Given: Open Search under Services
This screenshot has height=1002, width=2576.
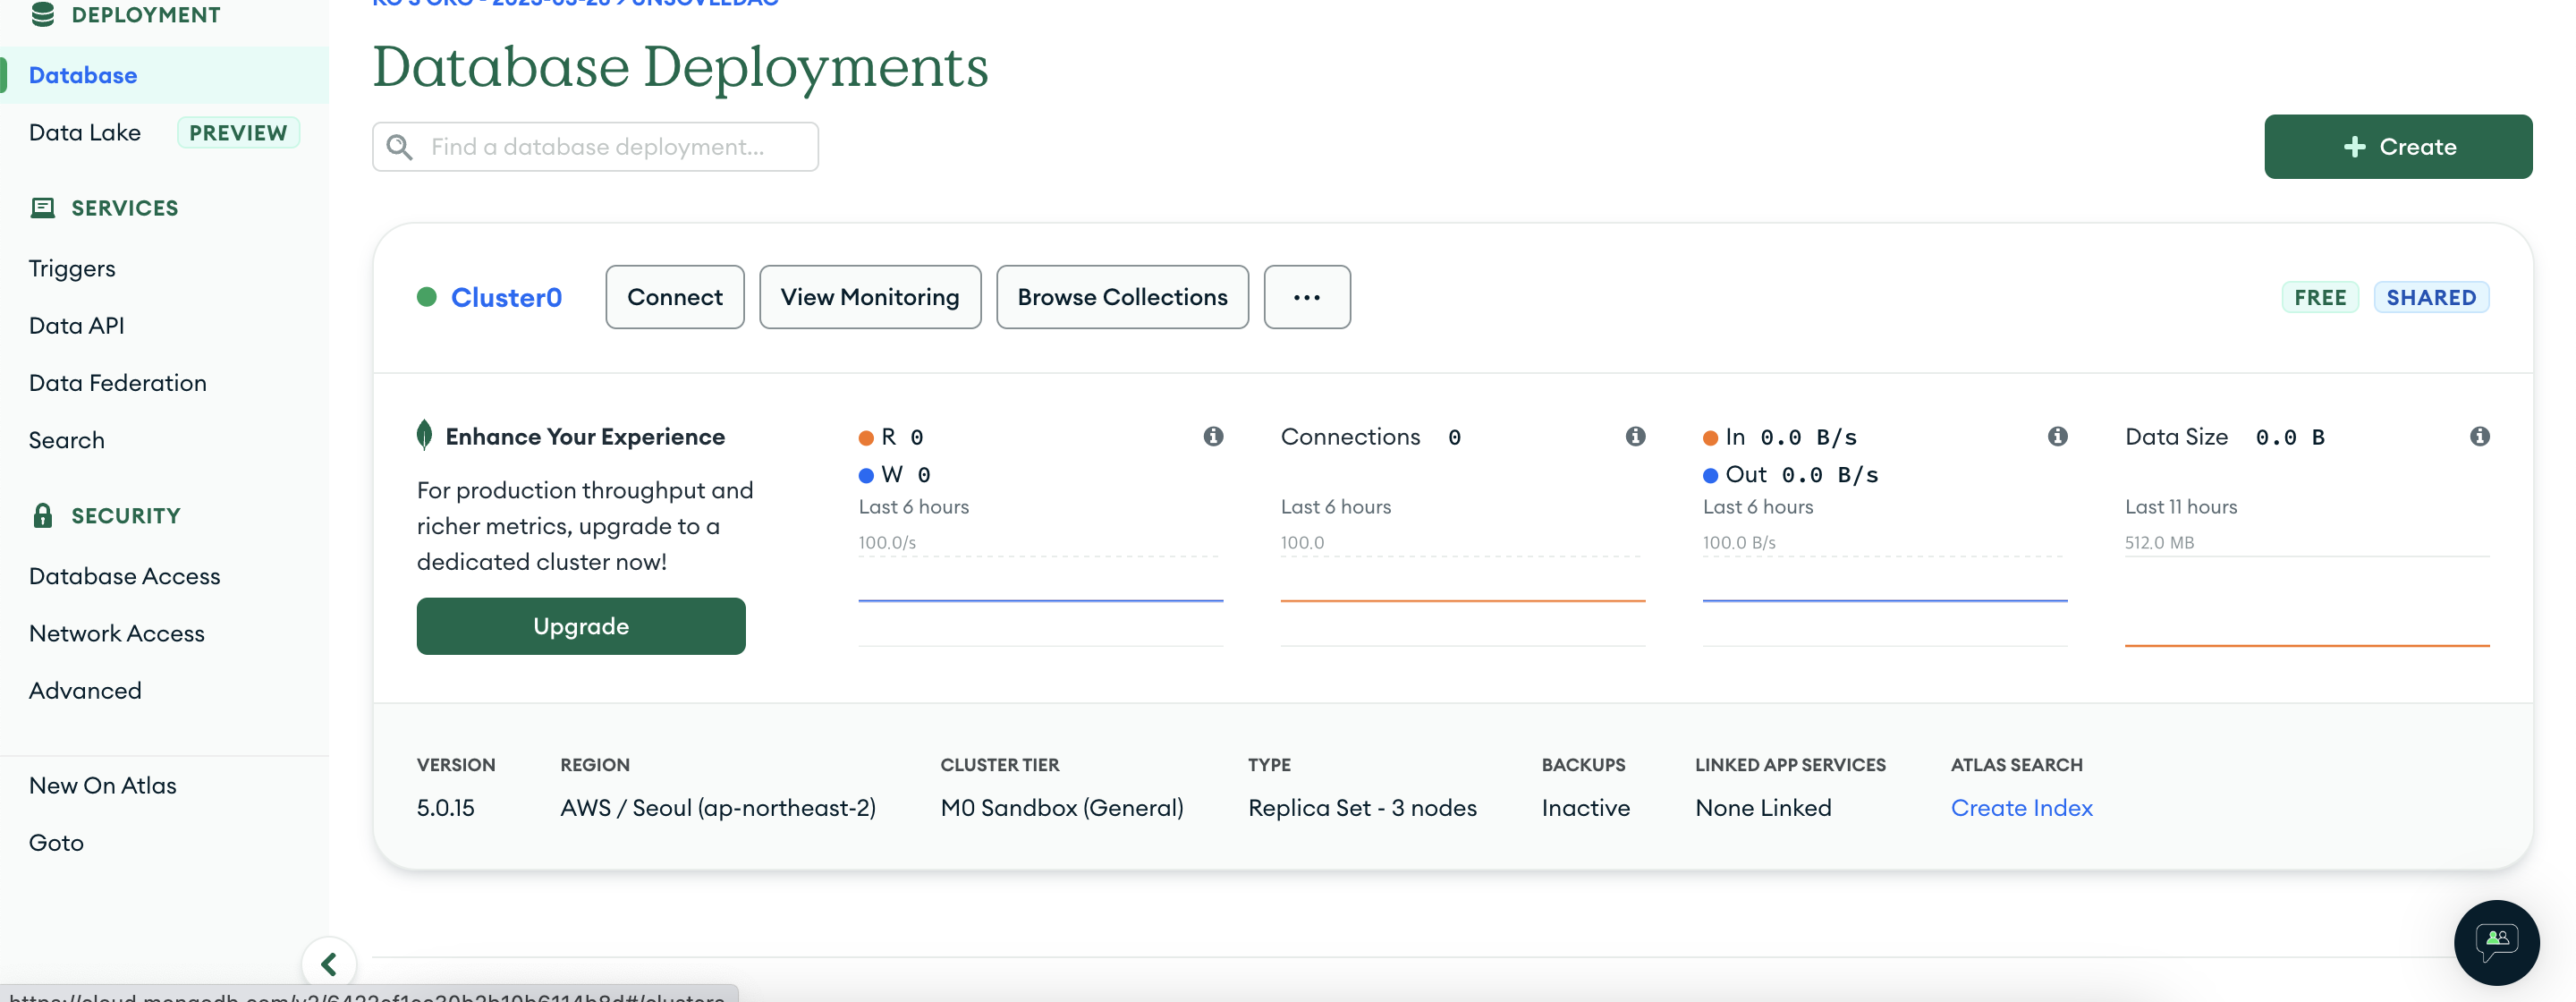Looking at the screenshot, I should point(67,440).
